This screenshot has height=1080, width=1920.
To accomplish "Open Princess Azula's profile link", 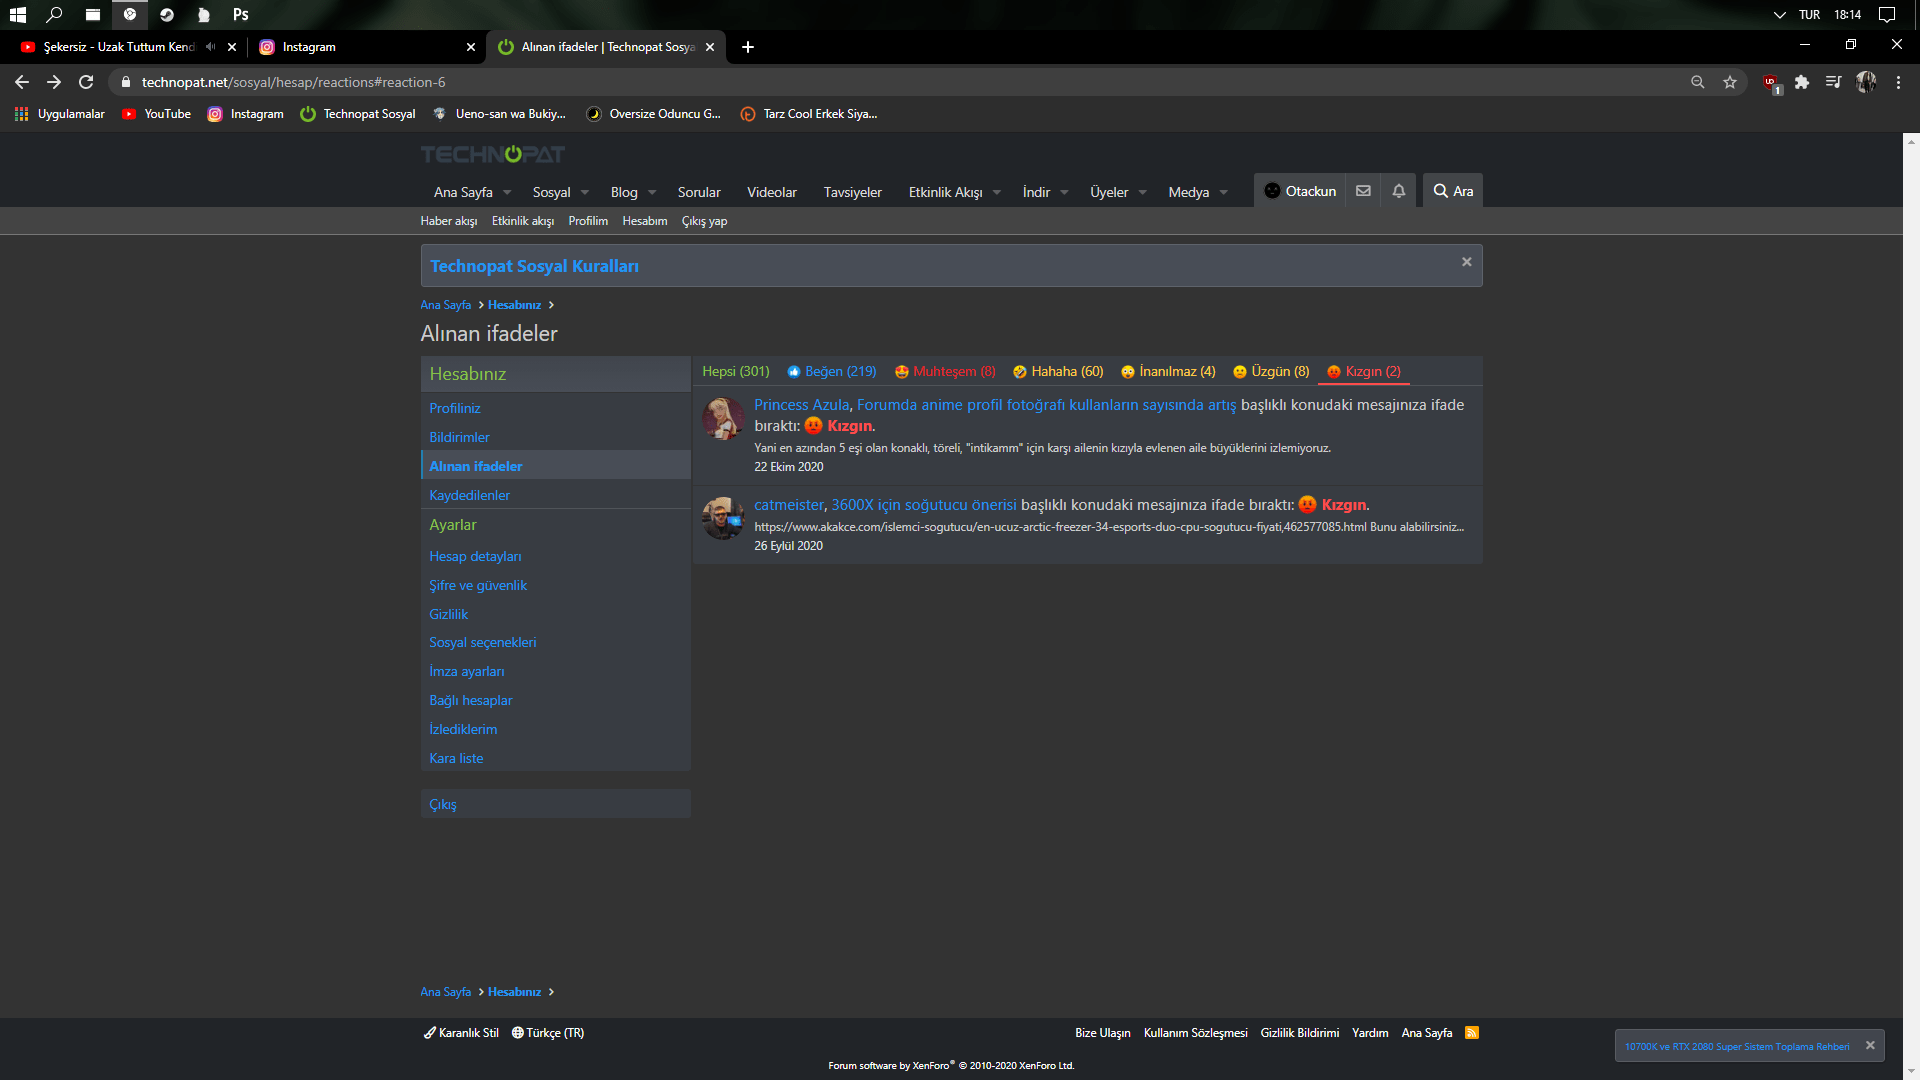I will tap(801, 405).
